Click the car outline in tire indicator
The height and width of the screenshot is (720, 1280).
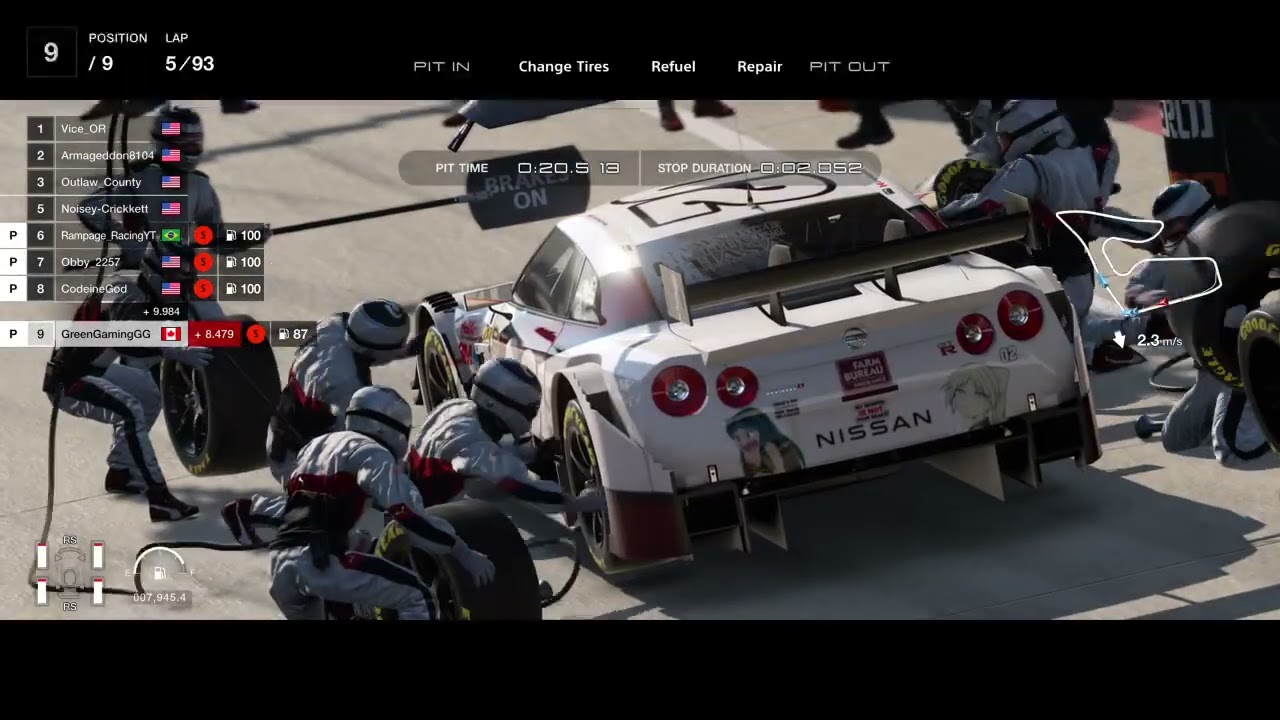(70, 574)
